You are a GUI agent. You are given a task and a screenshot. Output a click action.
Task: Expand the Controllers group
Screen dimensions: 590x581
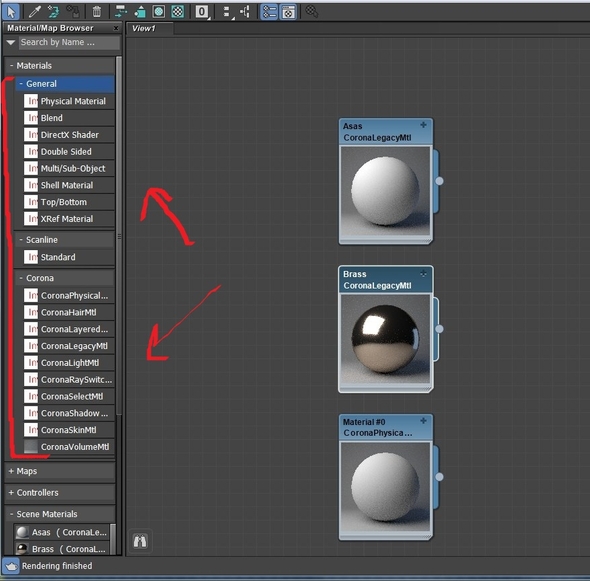(x=59, y=493)
